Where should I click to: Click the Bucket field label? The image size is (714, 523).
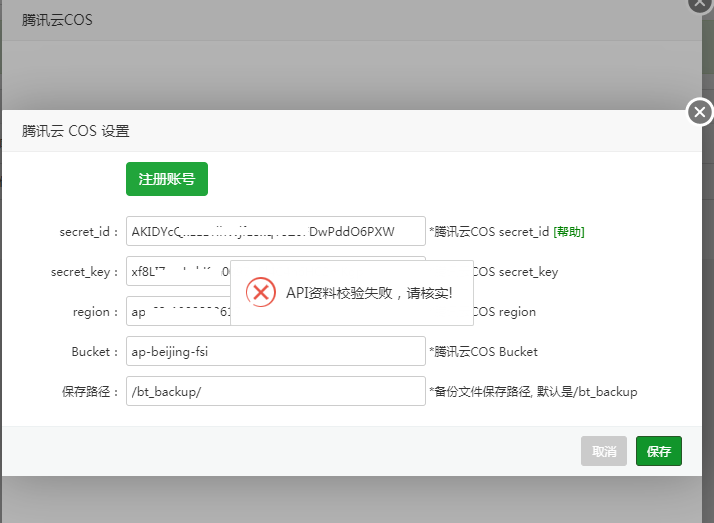[95, 352]
